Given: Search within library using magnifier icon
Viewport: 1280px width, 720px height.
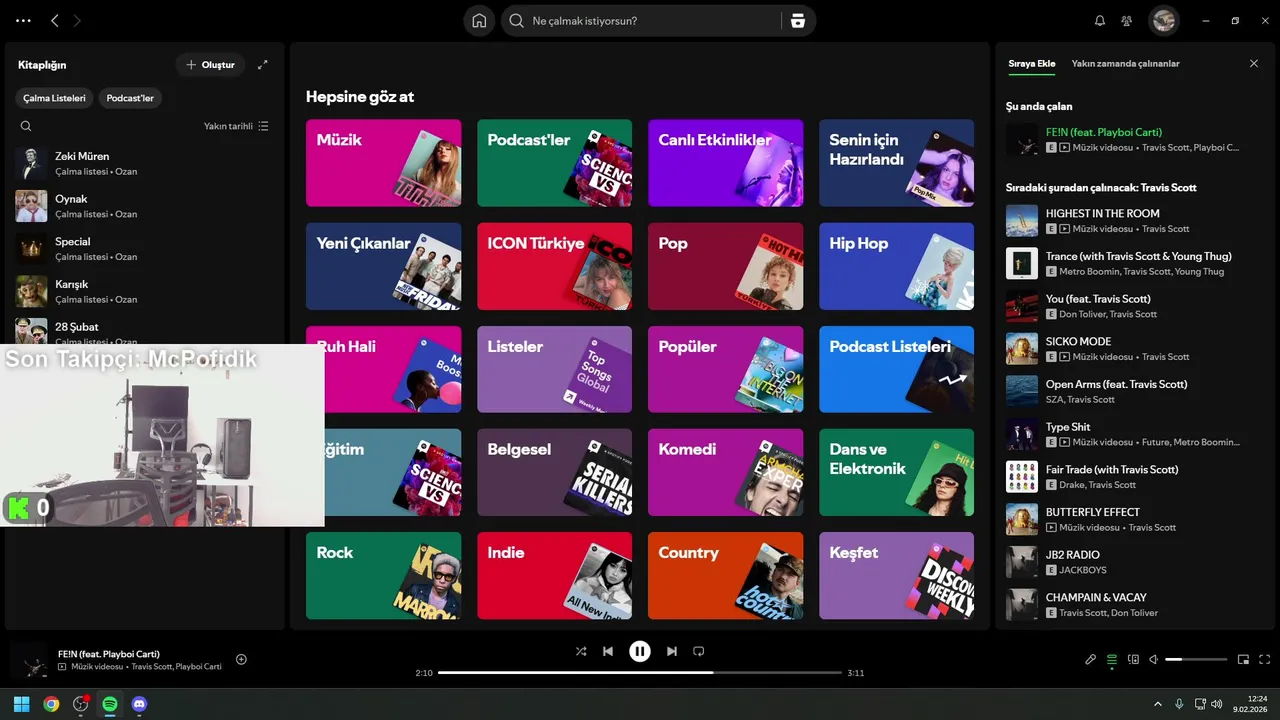Looking at the screenshot, I should [26, 126].
